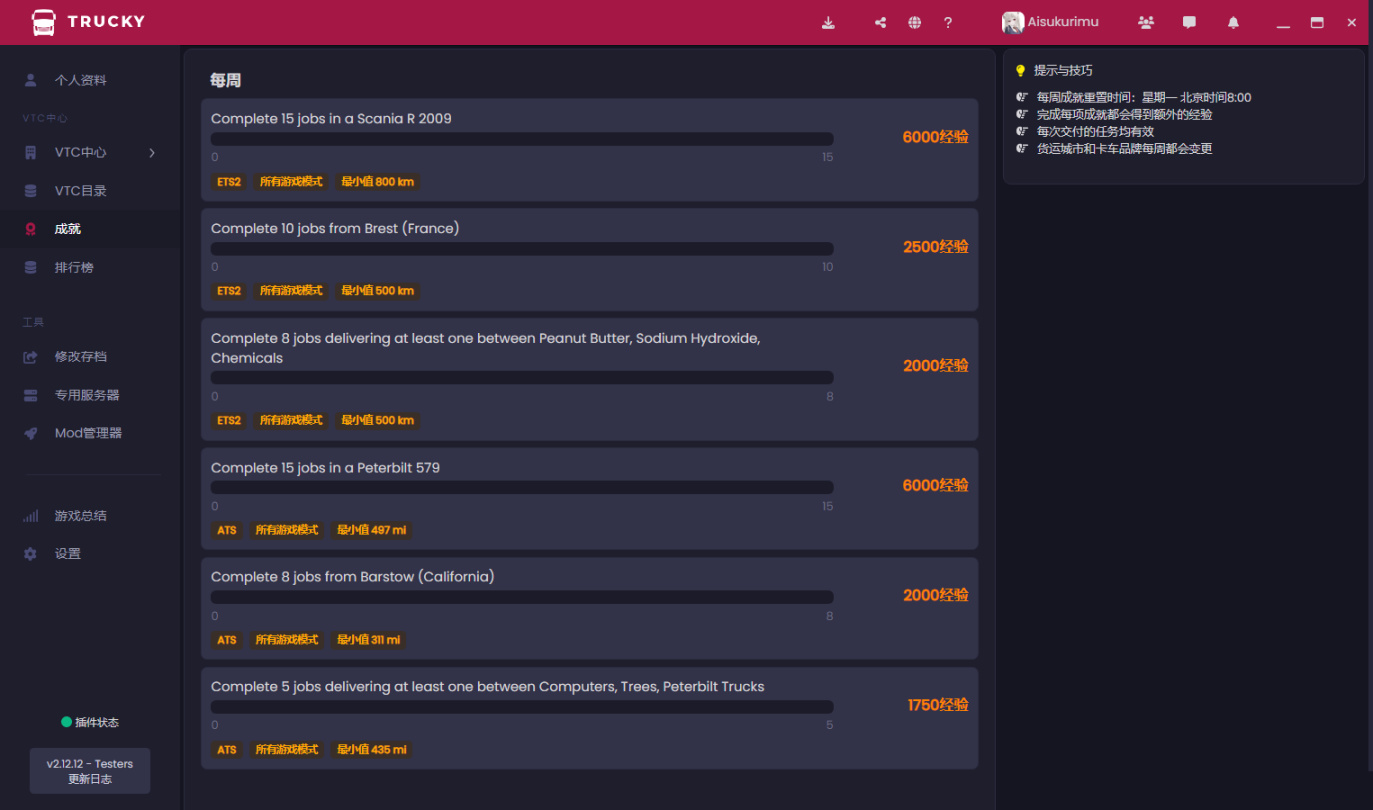
Task: Click 6000经验 reward on Scania achievement
Action: [x=935, y=137]
